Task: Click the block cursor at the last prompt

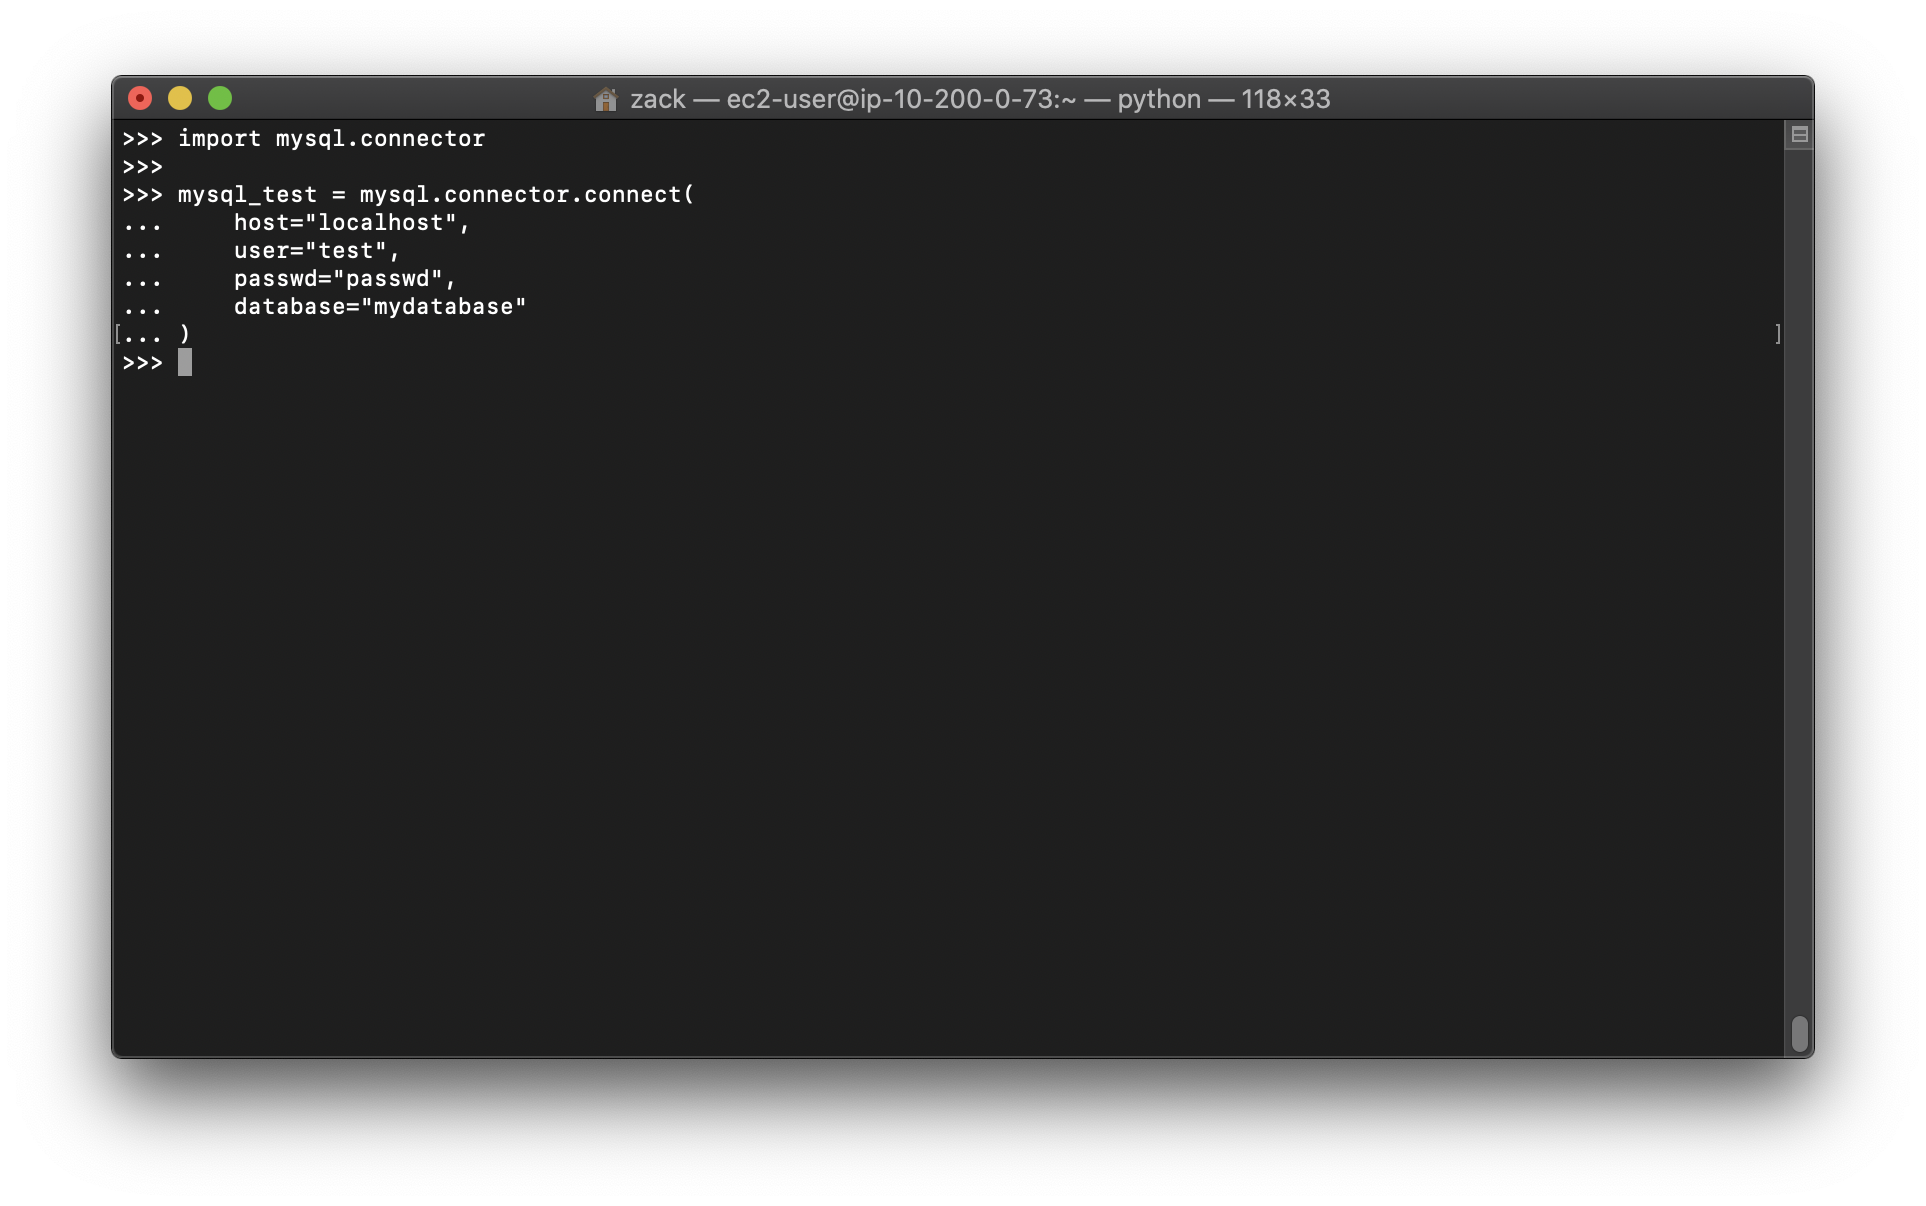Action: (185, 363)
